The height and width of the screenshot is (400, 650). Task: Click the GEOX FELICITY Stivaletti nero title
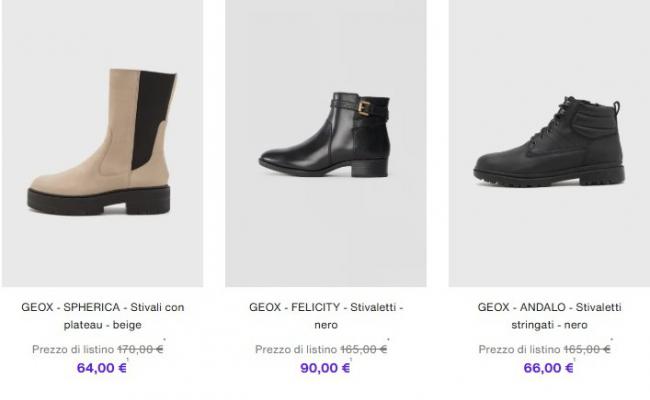click(x=326, y=316)
